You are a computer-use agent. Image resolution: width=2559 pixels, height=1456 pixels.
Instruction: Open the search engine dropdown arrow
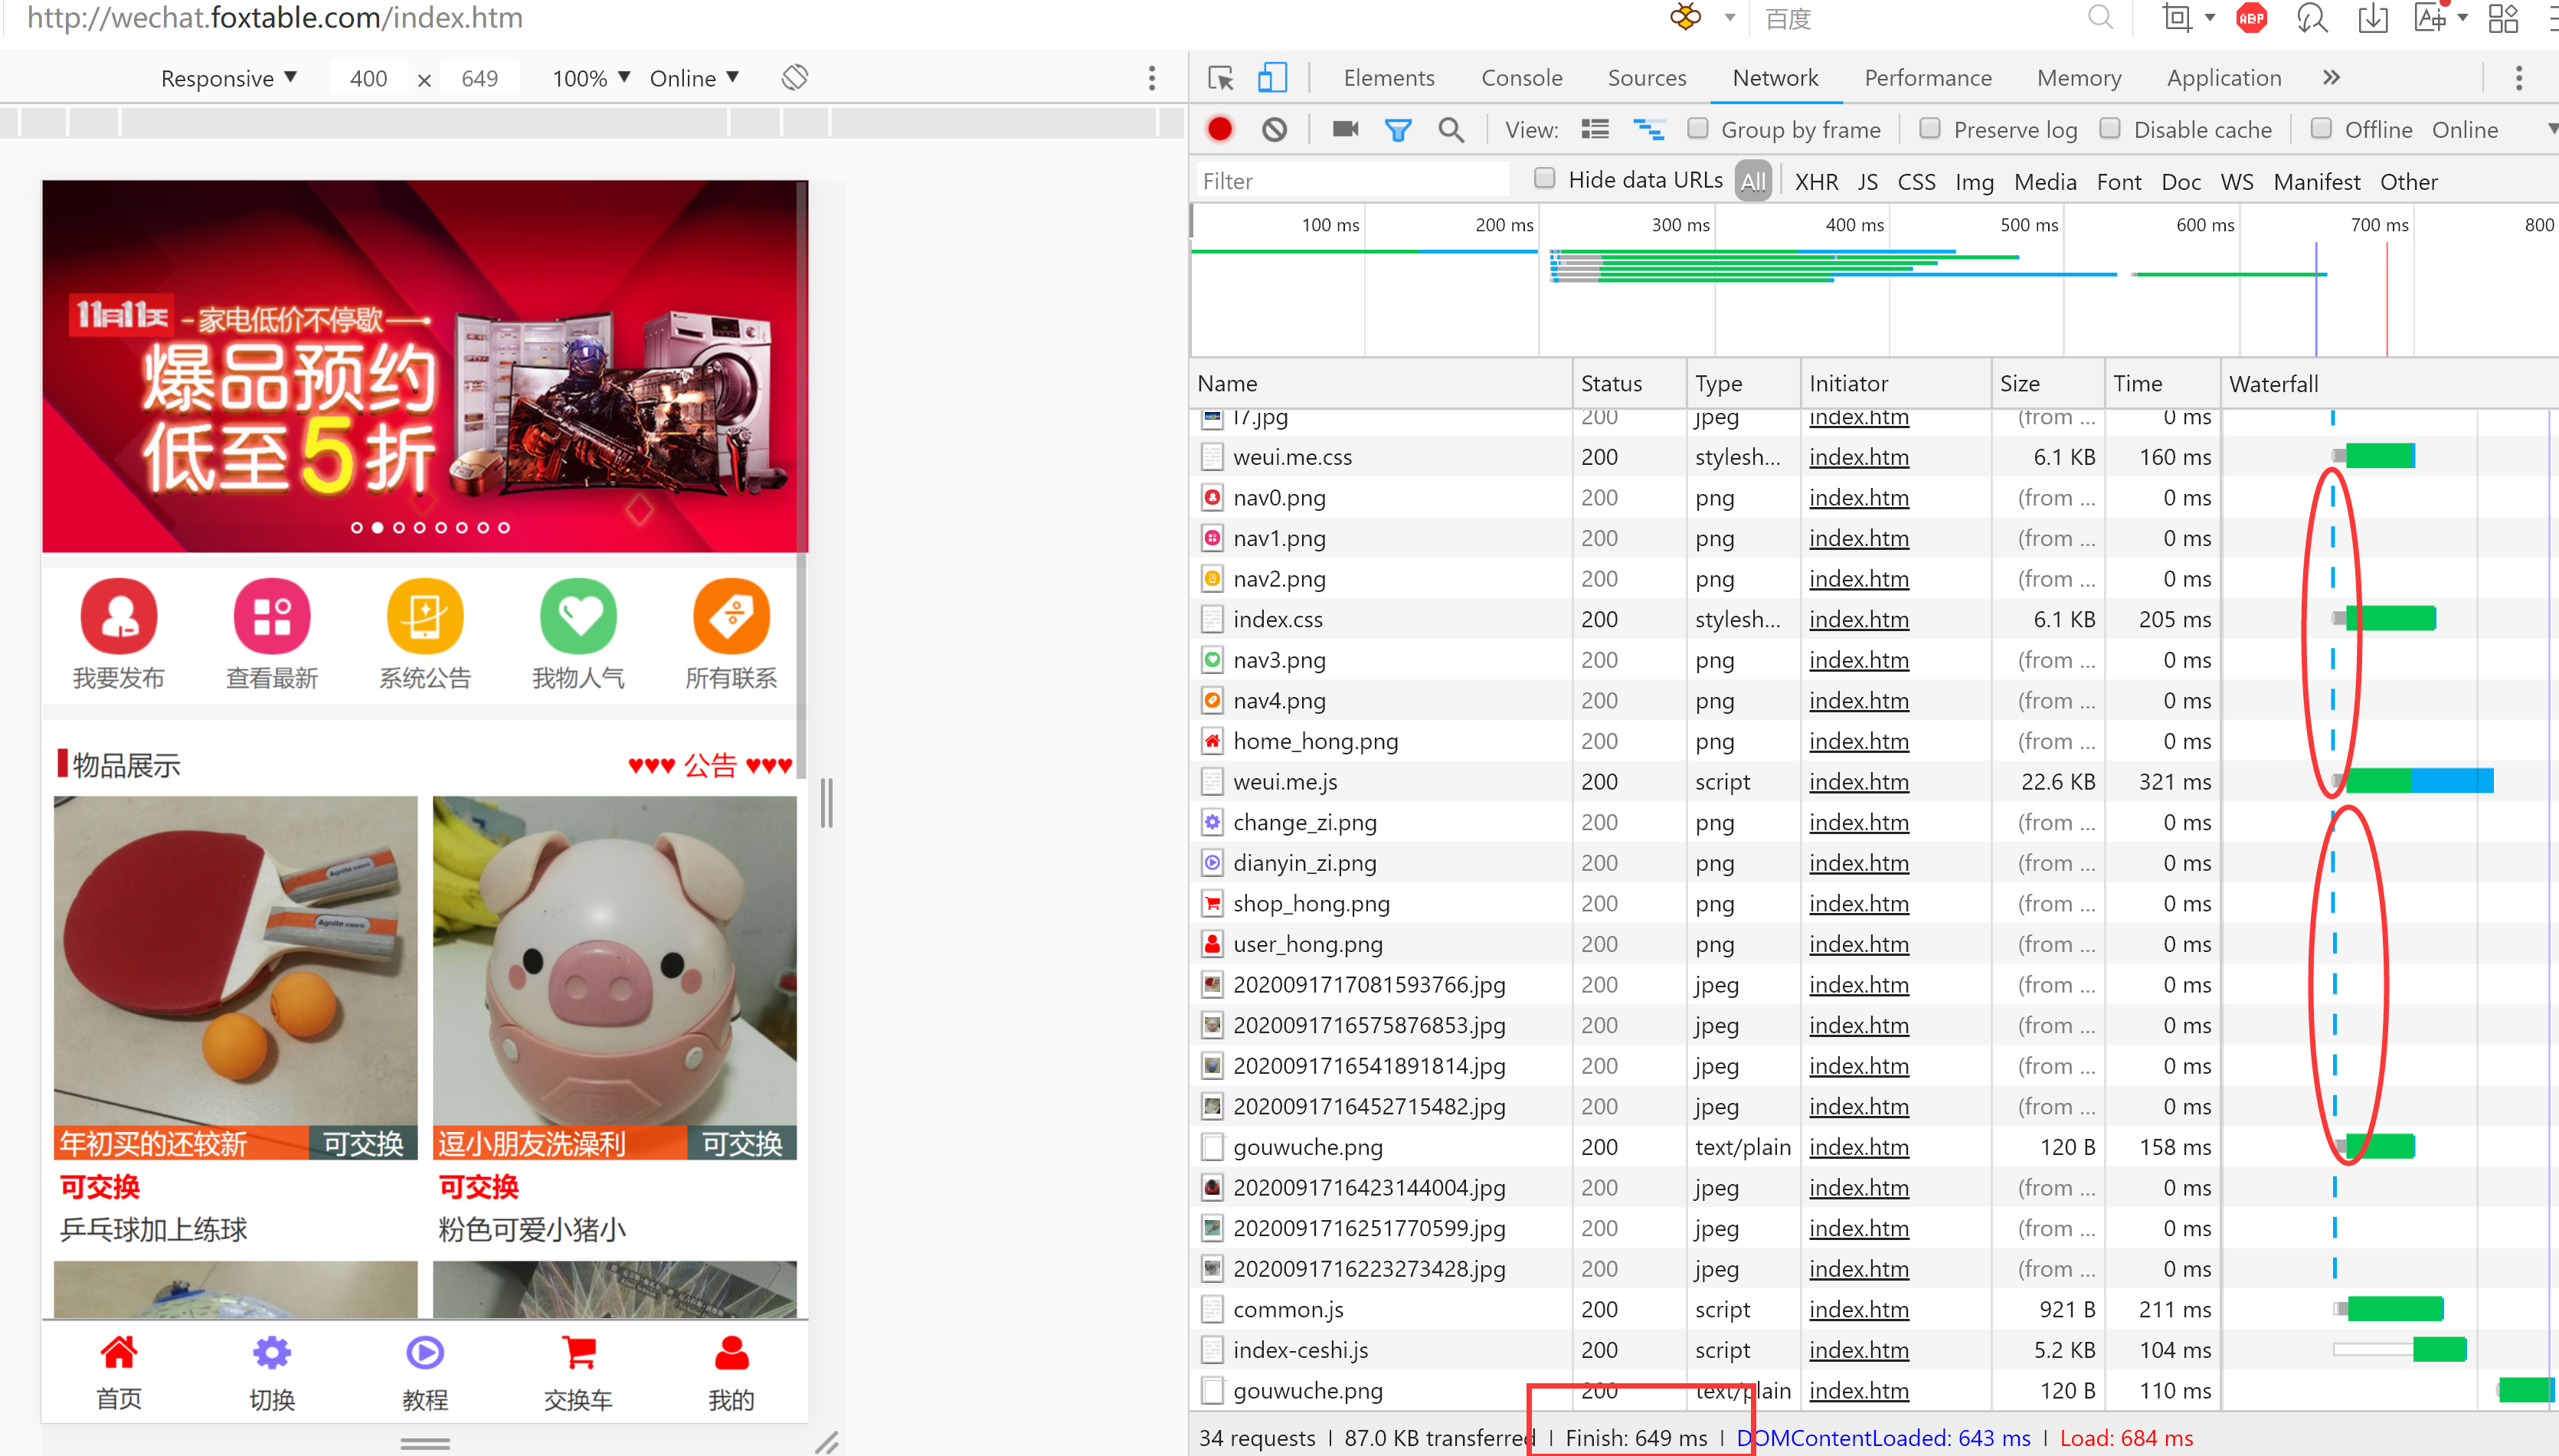tap(1729, 18)
